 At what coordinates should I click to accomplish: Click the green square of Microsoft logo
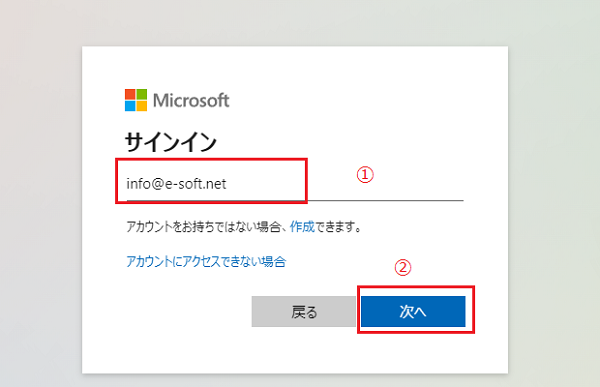tap(142, 95)
